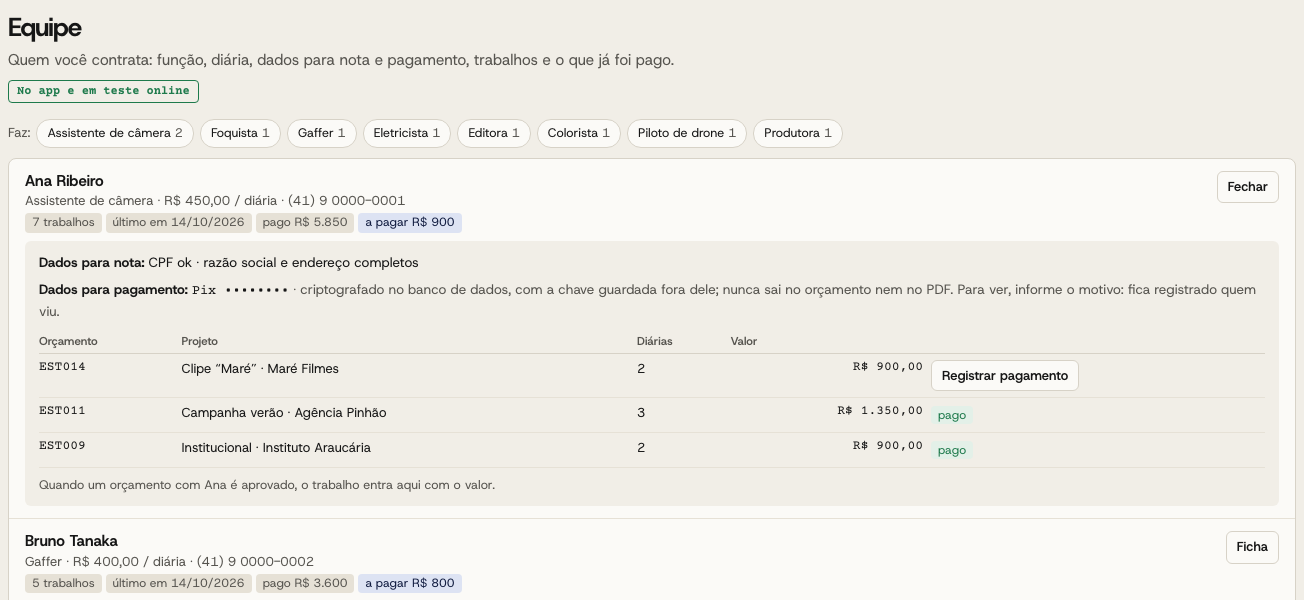This screenshot has width=1304, height=600.
Task: Click the 'No app e em teste online' badge
Action: point(103,91)
